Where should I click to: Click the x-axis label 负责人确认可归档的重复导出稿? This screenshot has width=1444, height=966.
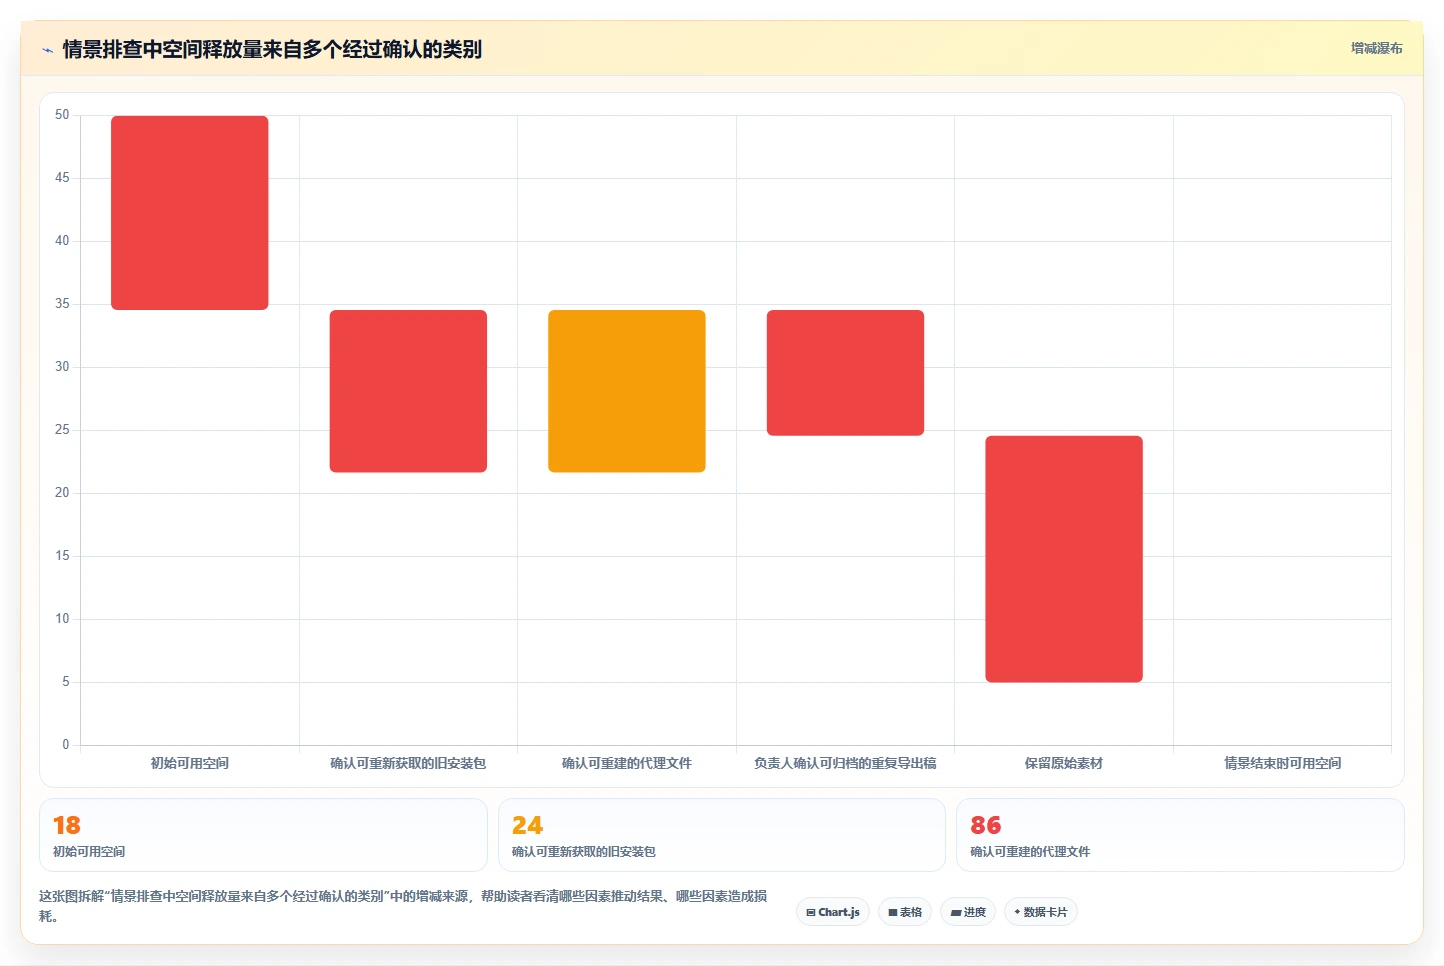tap(845, 763)
